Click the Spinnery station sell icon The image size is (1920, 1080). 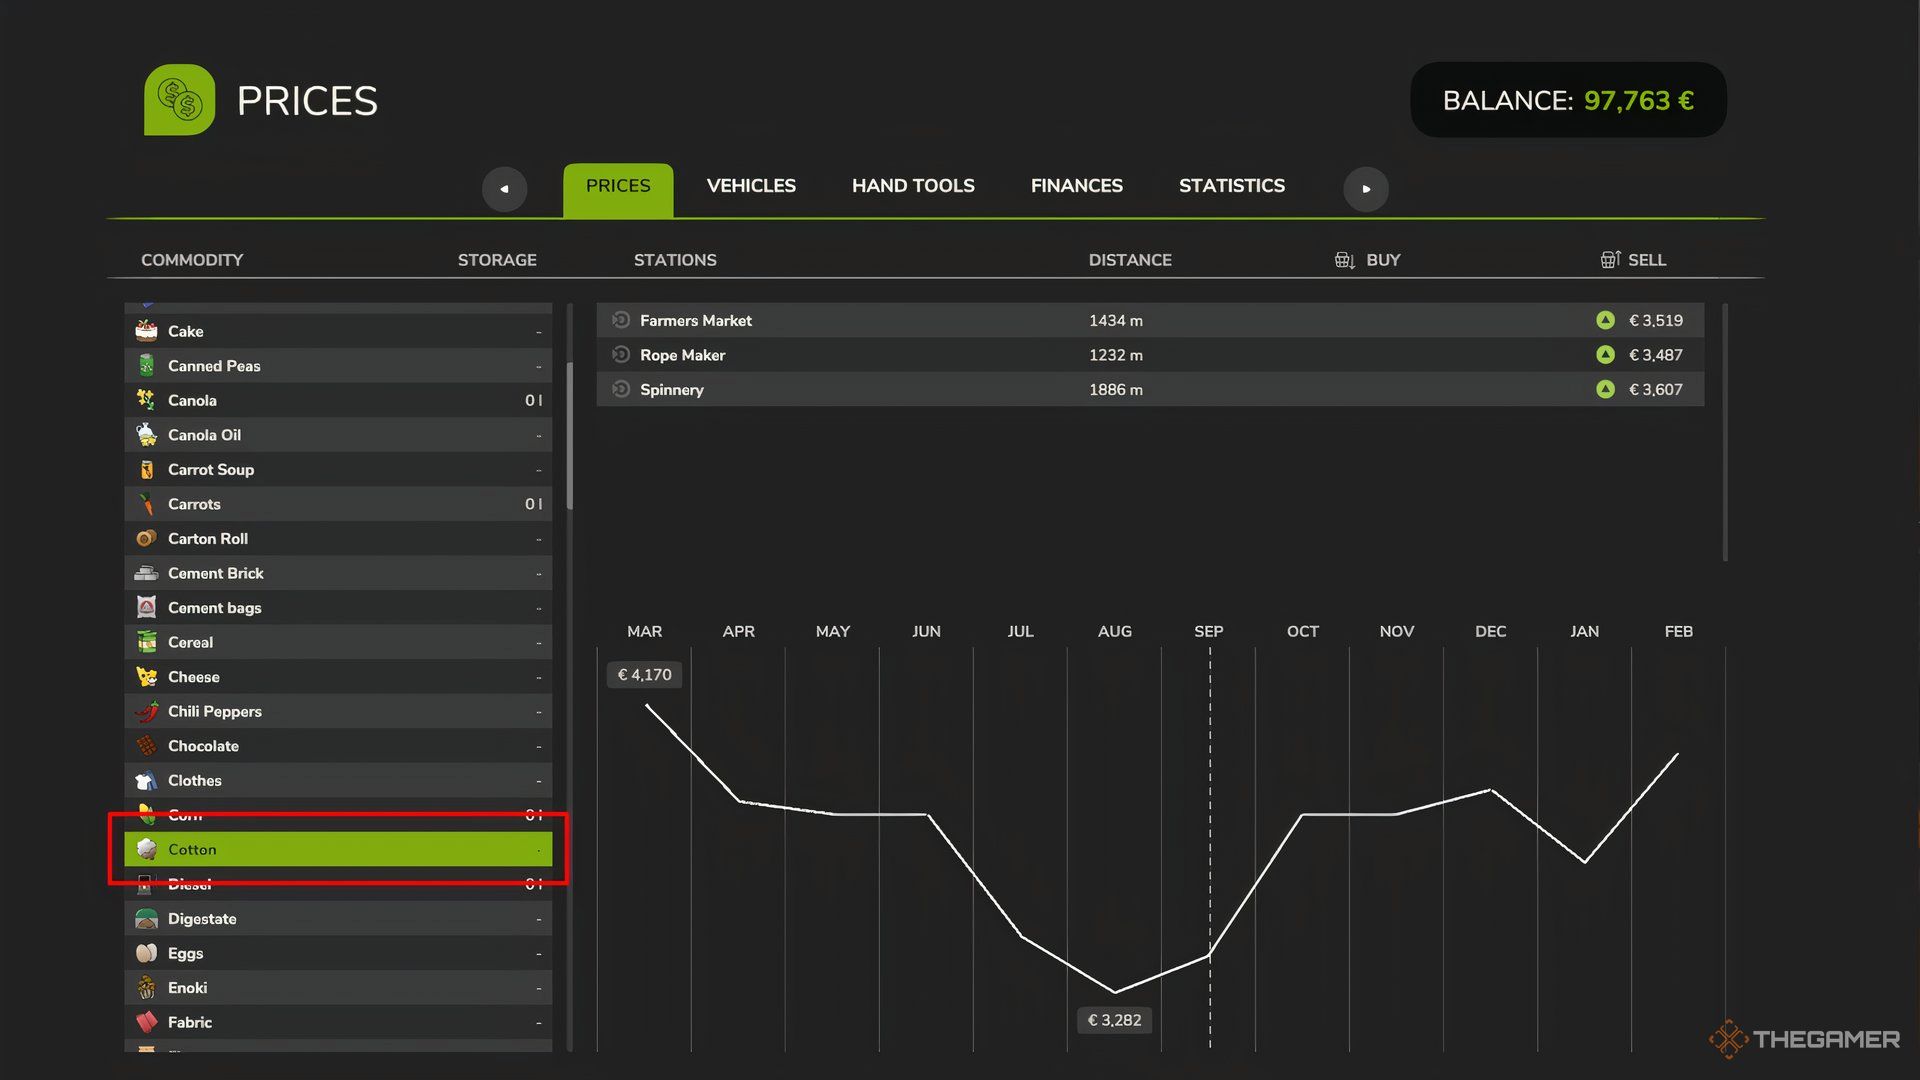(1604, 389)
